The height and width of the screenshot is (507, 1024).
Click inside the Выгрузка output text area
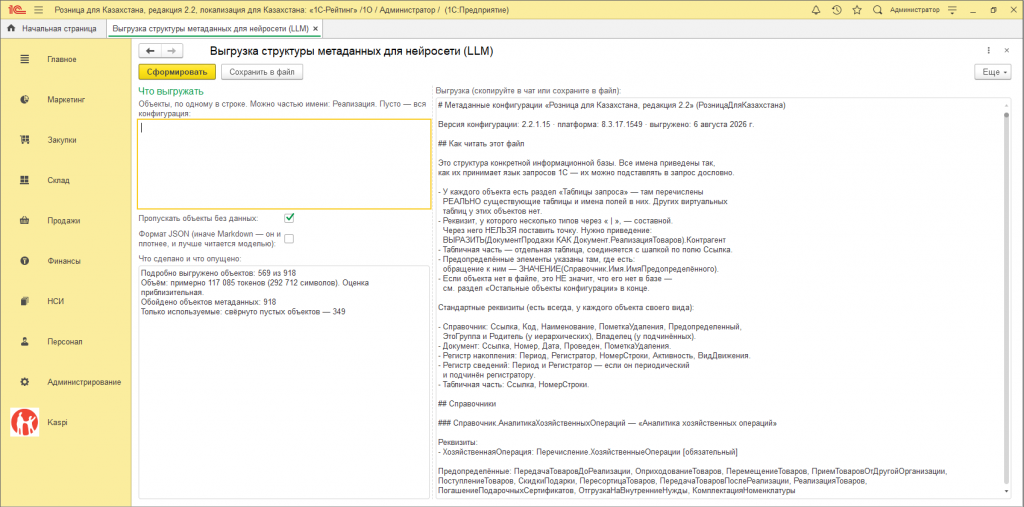tap(720, 297)
